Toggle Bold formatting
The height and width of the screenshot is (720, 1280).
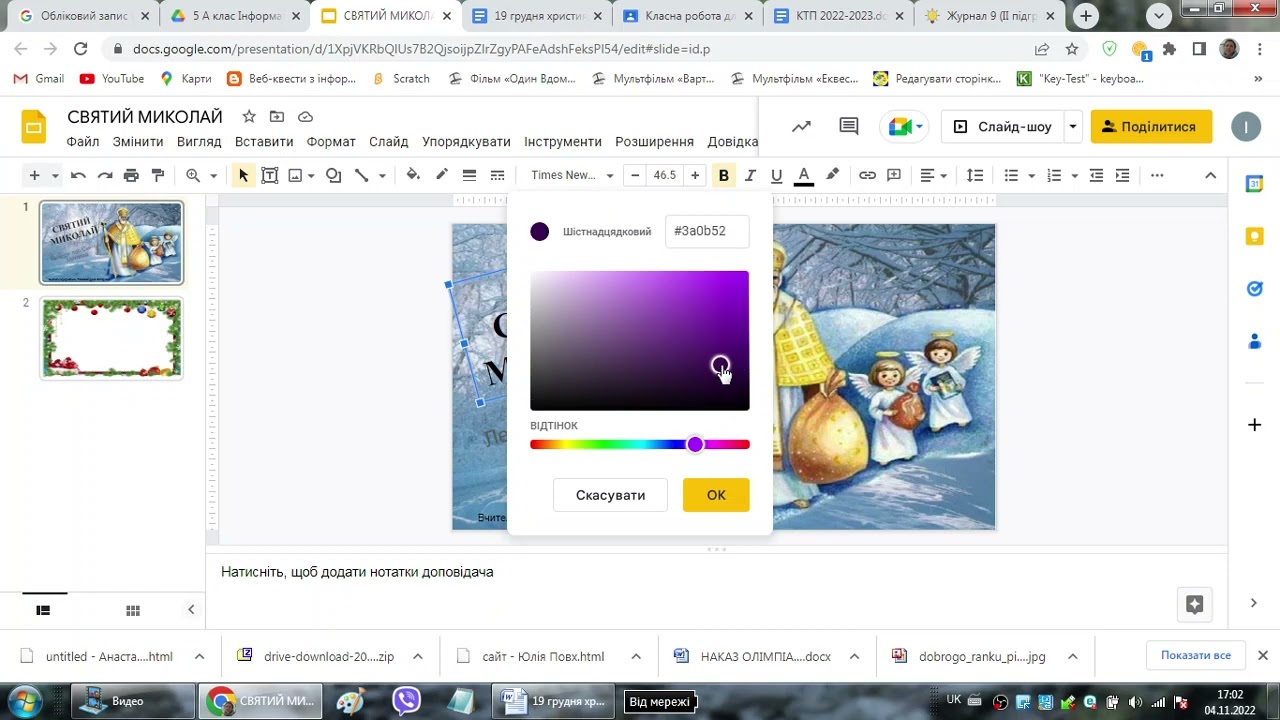[724, 175]
